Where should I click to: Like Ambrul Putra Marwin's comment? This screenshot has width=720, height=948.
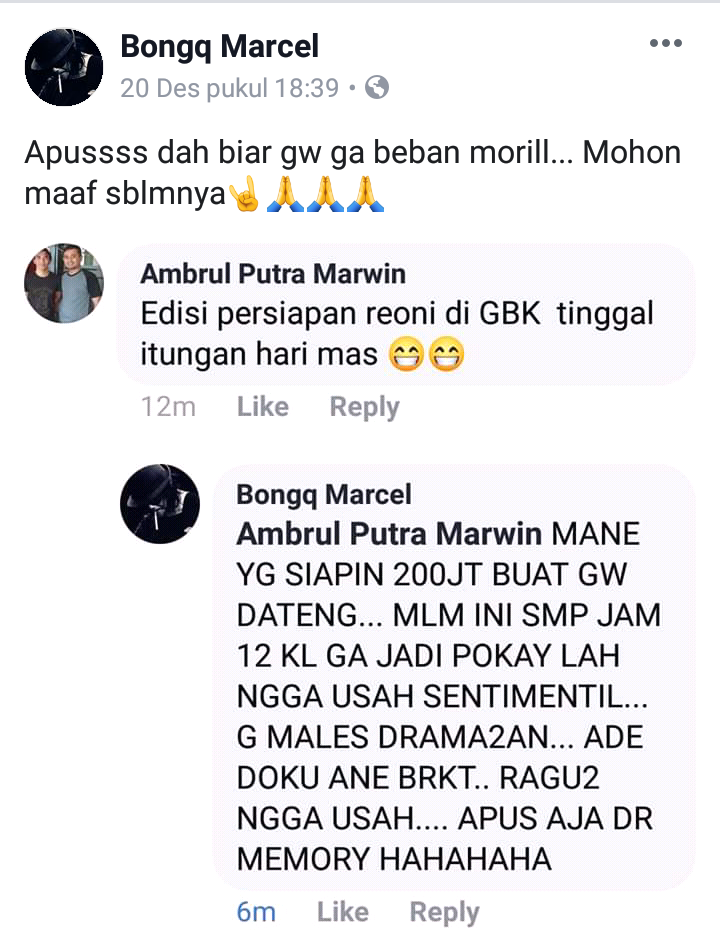(262, 406)
